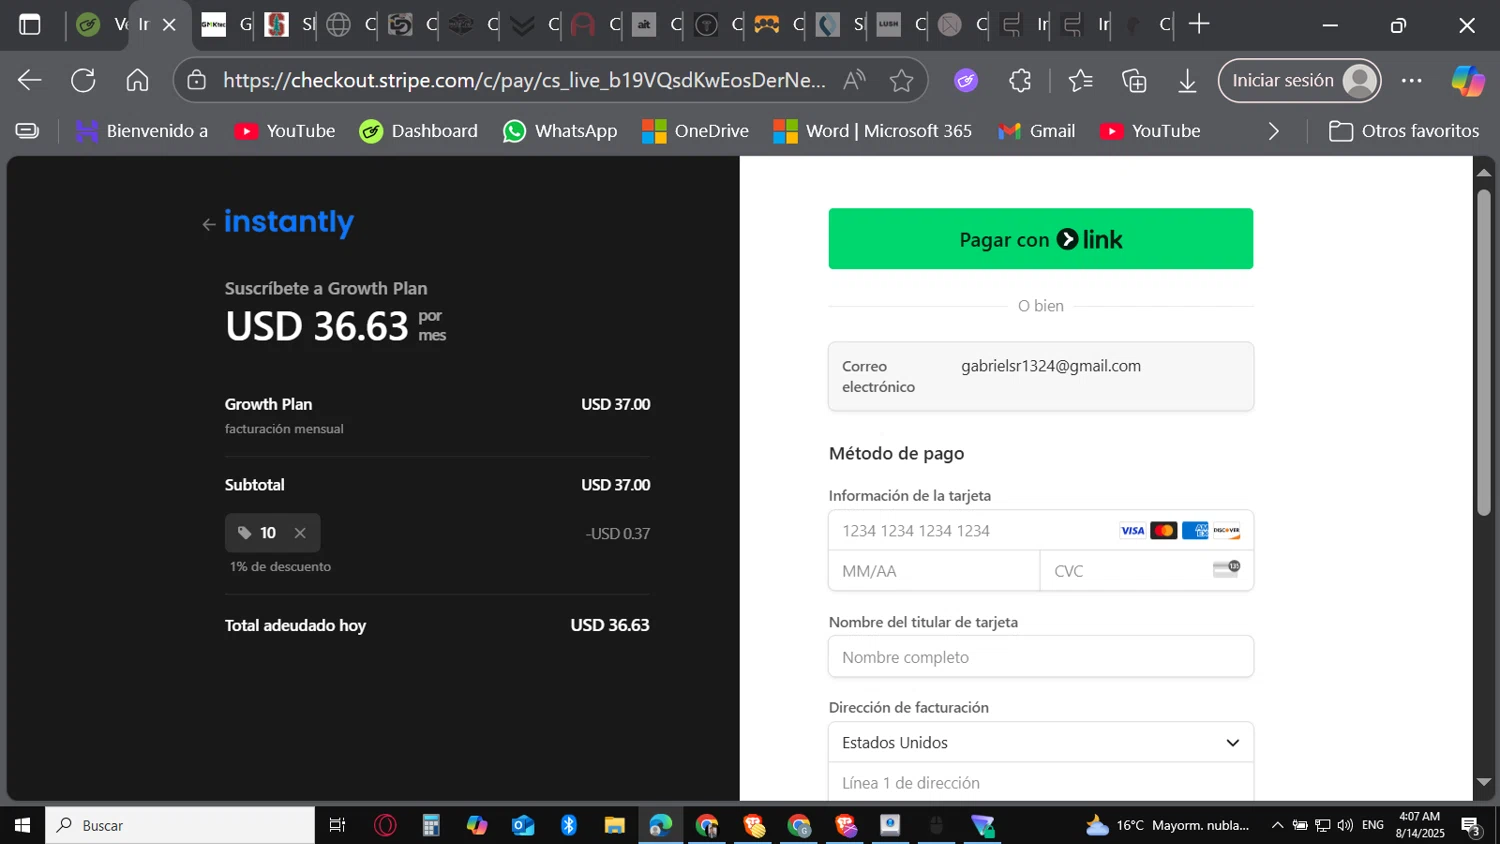This screenshot has height=844, width=1500.
Task: Open the File Explorer taskbar icon
Action: 615,826
